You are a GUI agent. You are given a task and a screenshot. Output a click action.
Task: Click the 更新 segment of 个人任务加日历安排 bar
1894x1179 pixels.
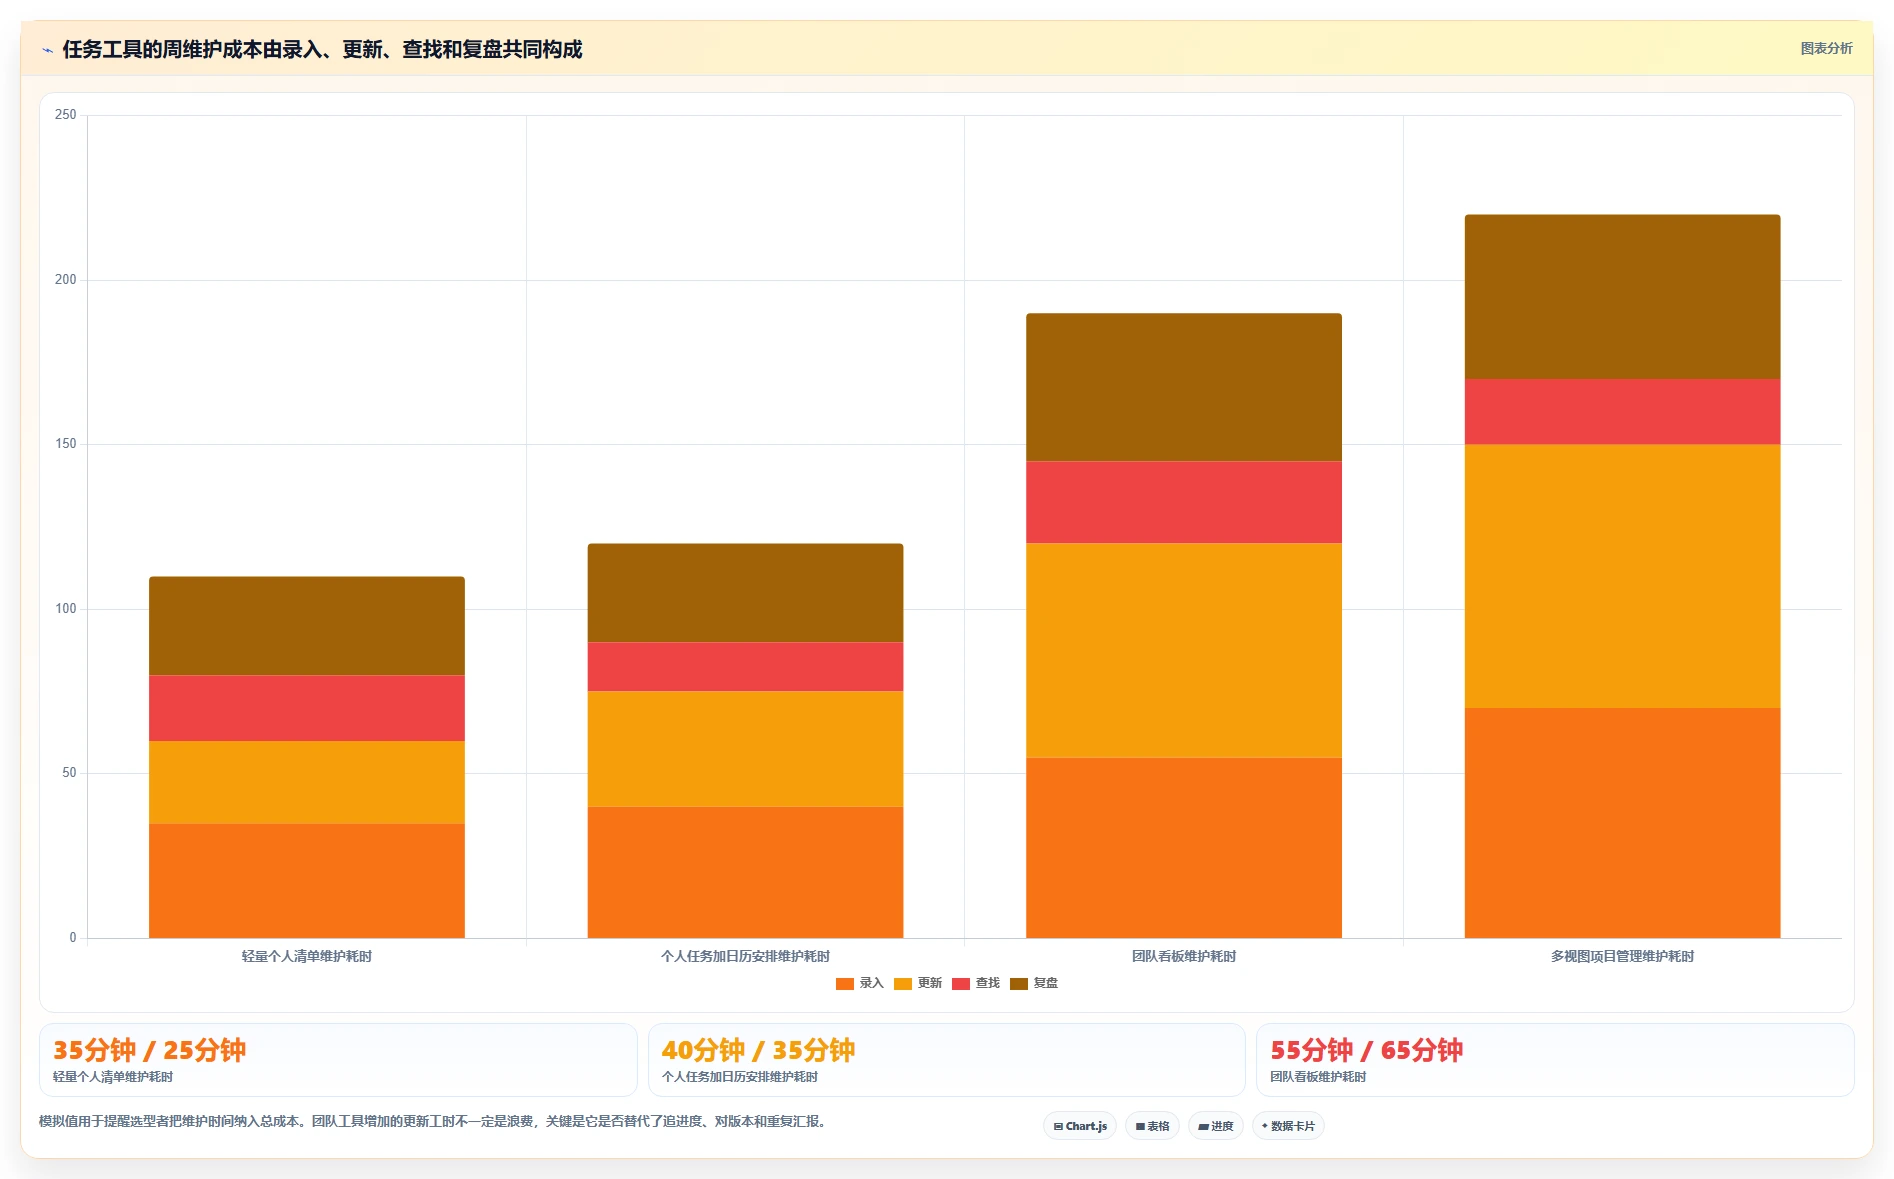(745, 749)
